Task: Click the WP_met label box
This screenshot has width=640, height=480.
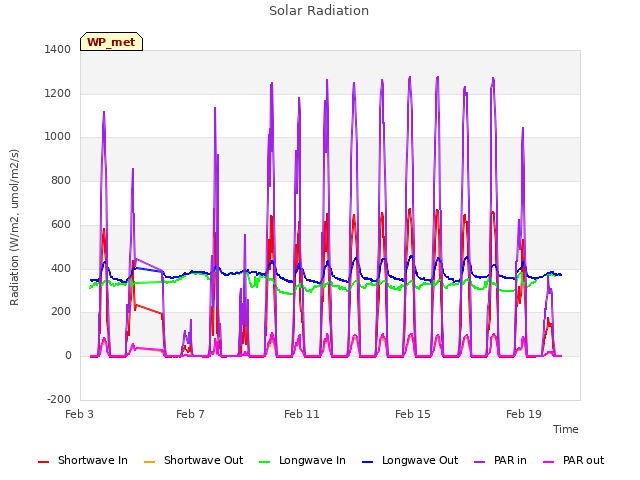Action: click(111, 42)
